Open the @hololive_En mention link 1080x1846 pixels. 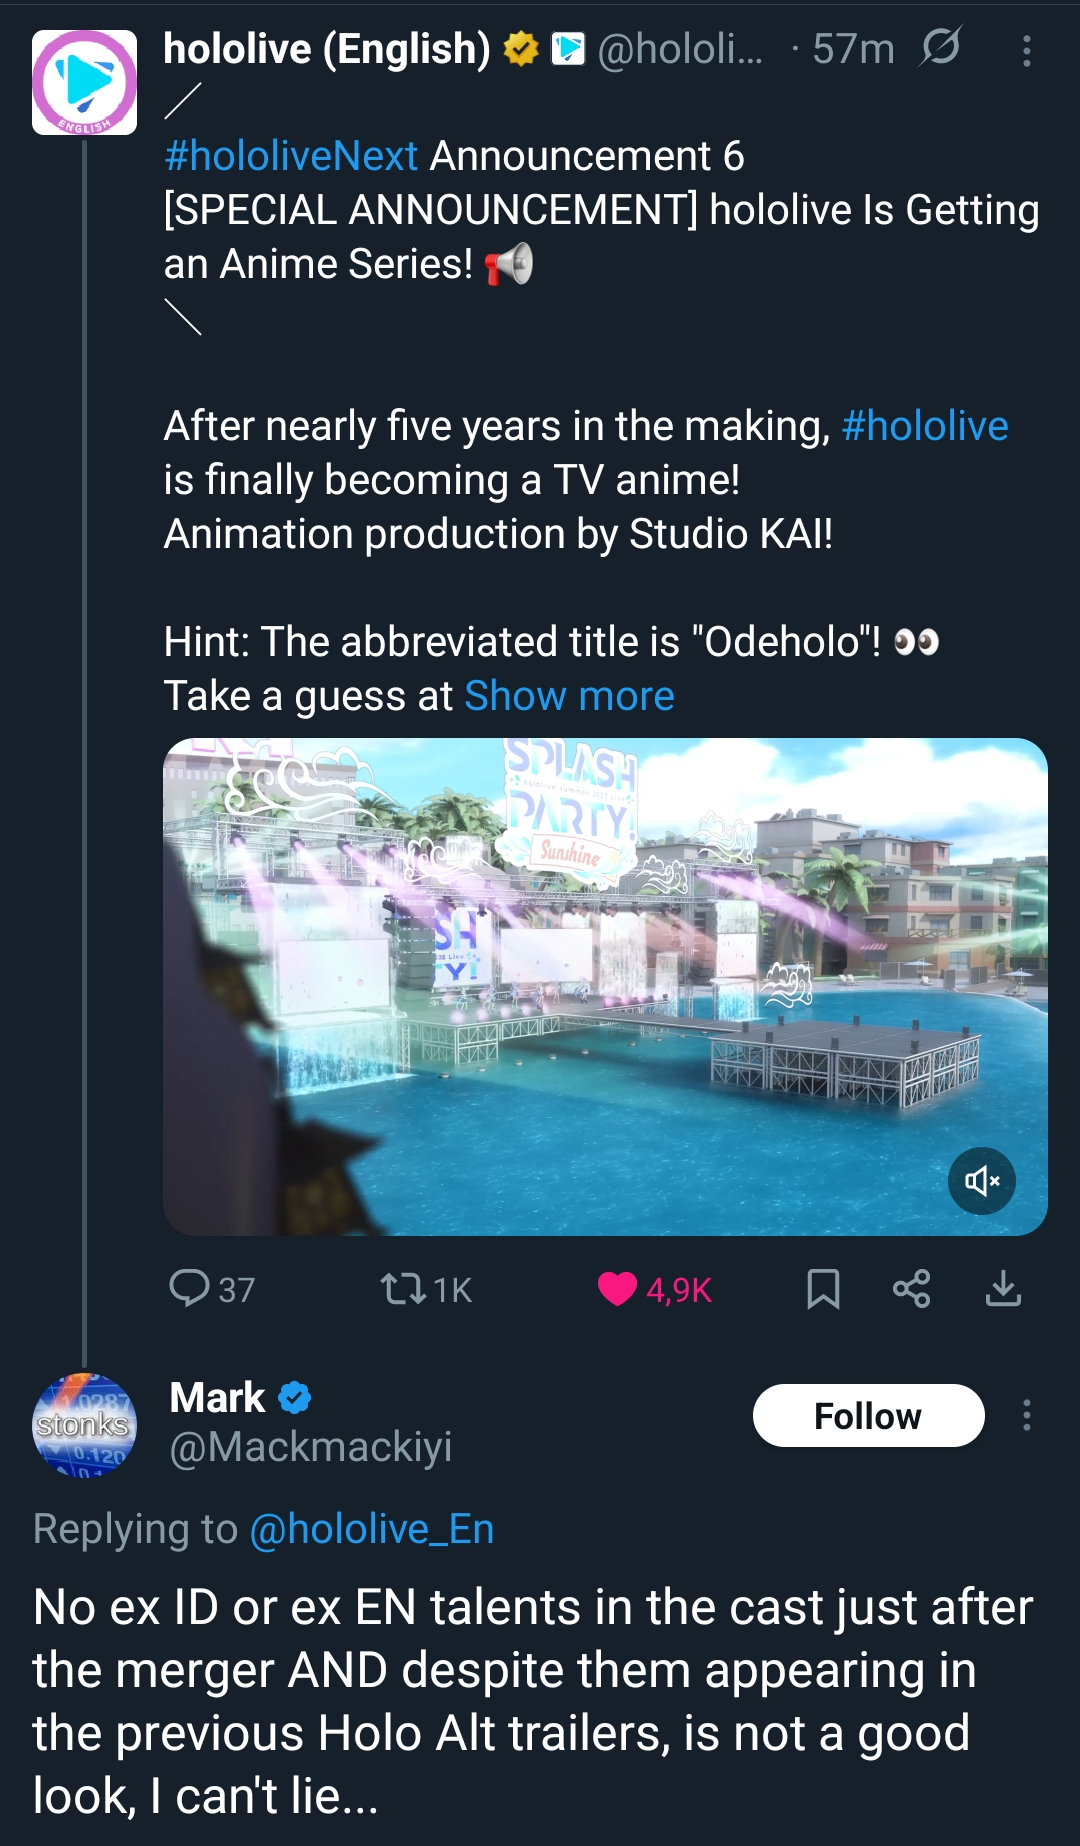click(x=371, y=1529)
